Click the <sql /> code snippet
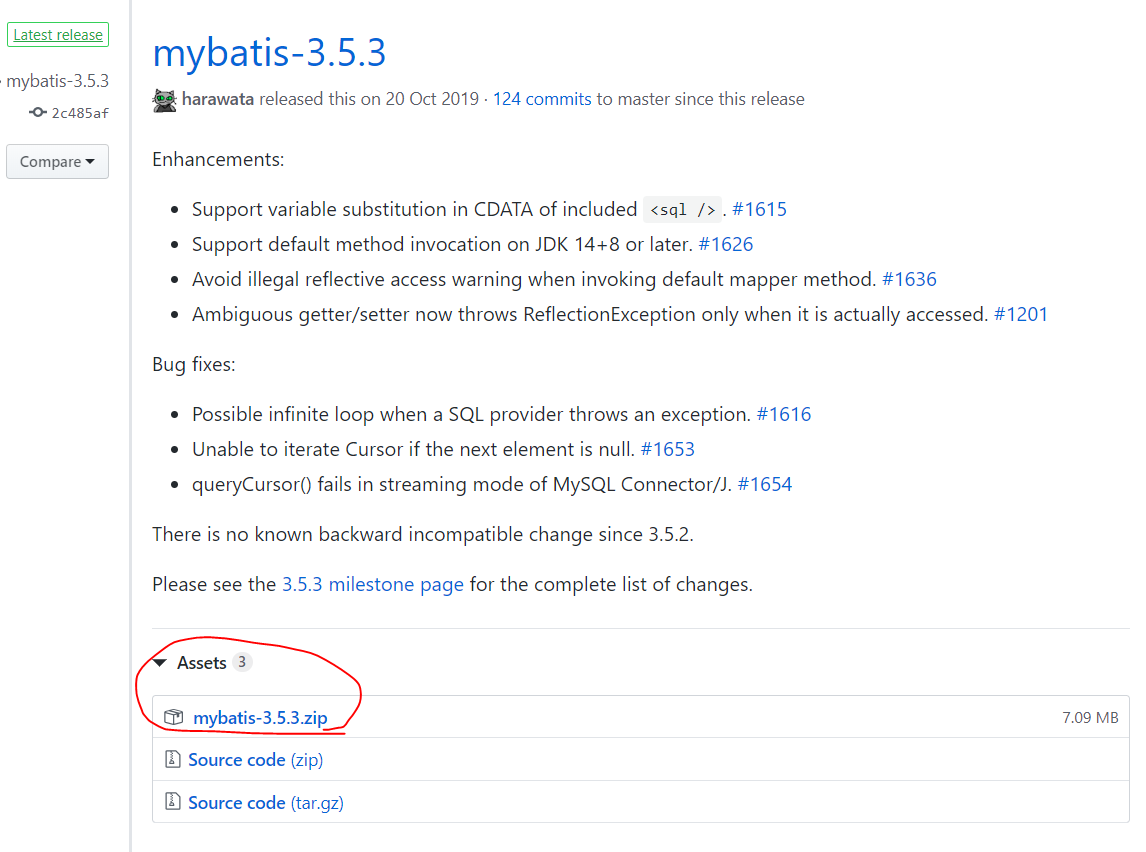The image size is (1146, 852). (x=683, y=210)
